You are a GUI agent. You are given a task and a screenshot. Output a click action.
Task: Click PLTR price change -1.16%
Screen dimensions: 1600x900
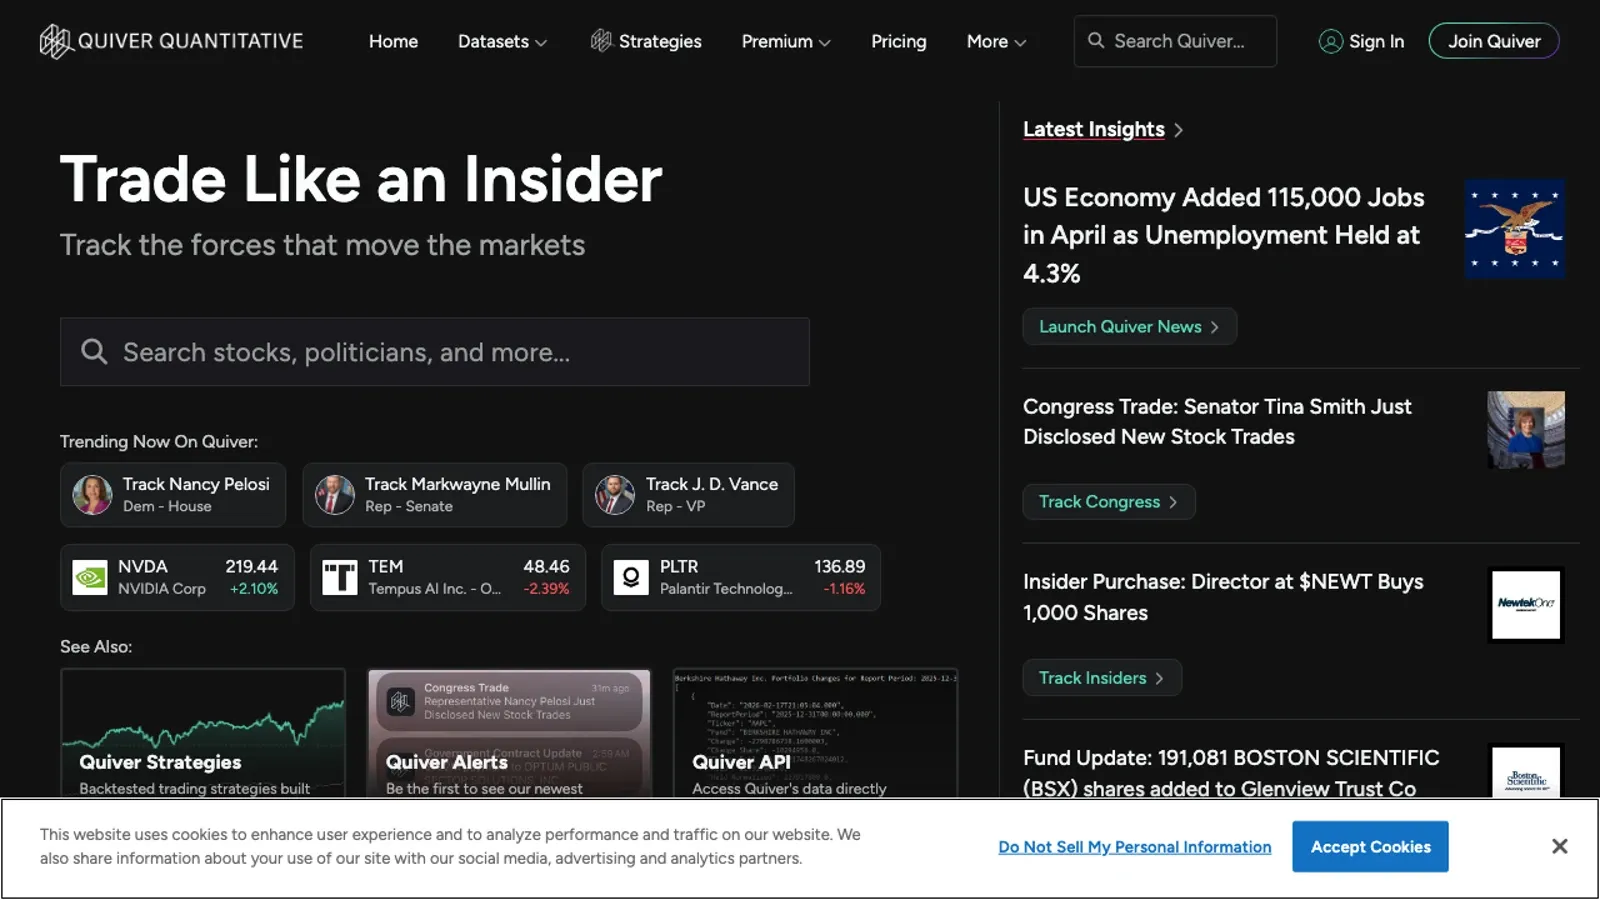click(x=844, y=589)
